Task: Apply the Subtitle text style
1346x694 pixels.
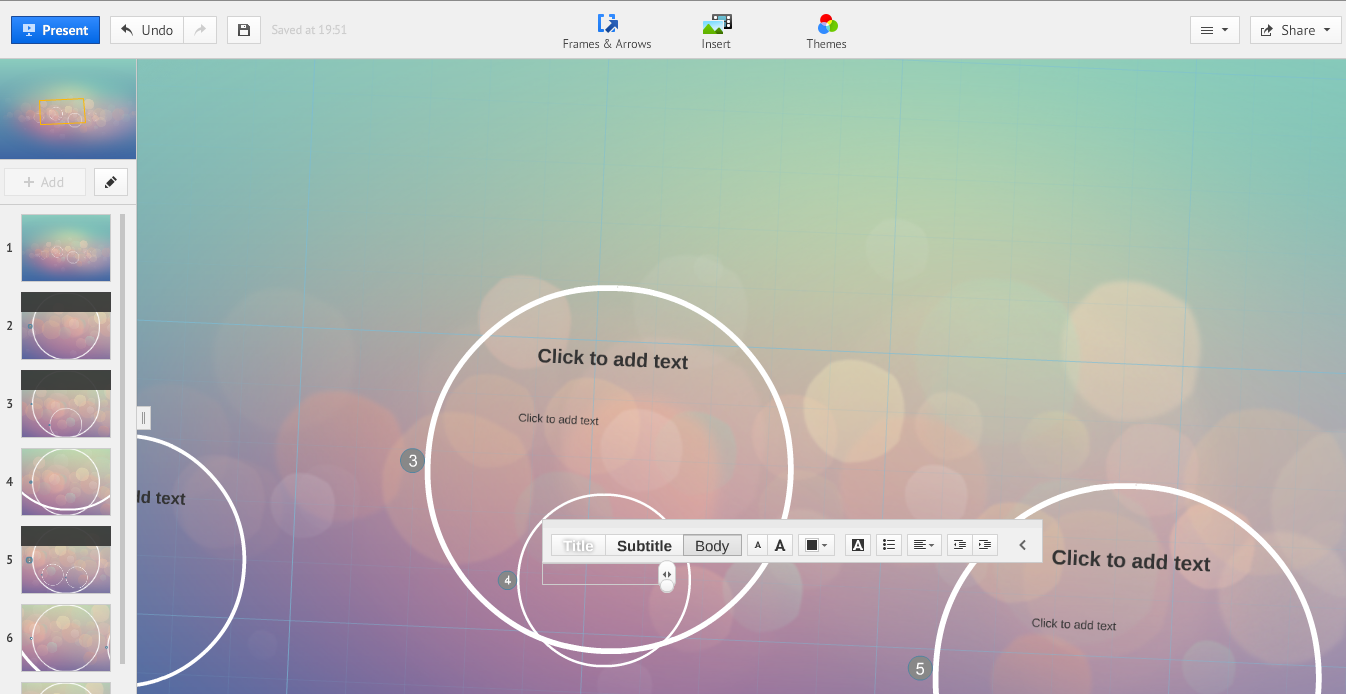Action: click(644, 545)
